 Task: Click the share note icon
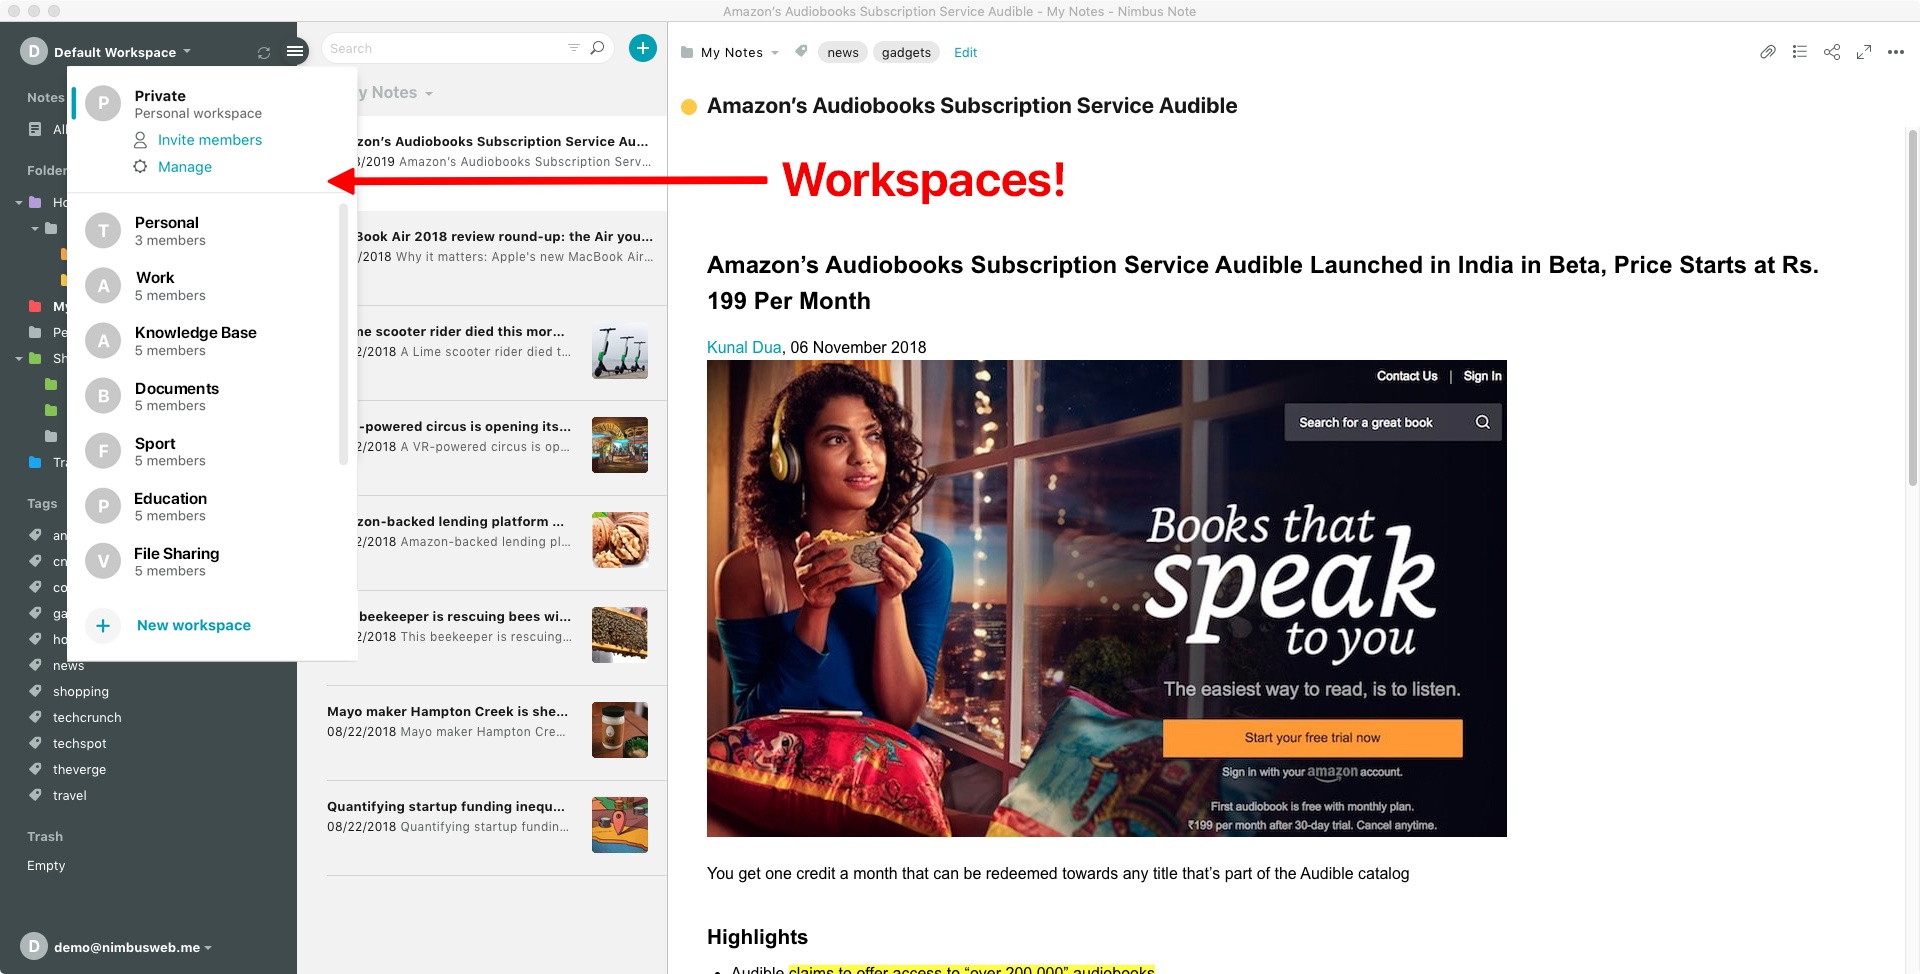click(1832, 52)
